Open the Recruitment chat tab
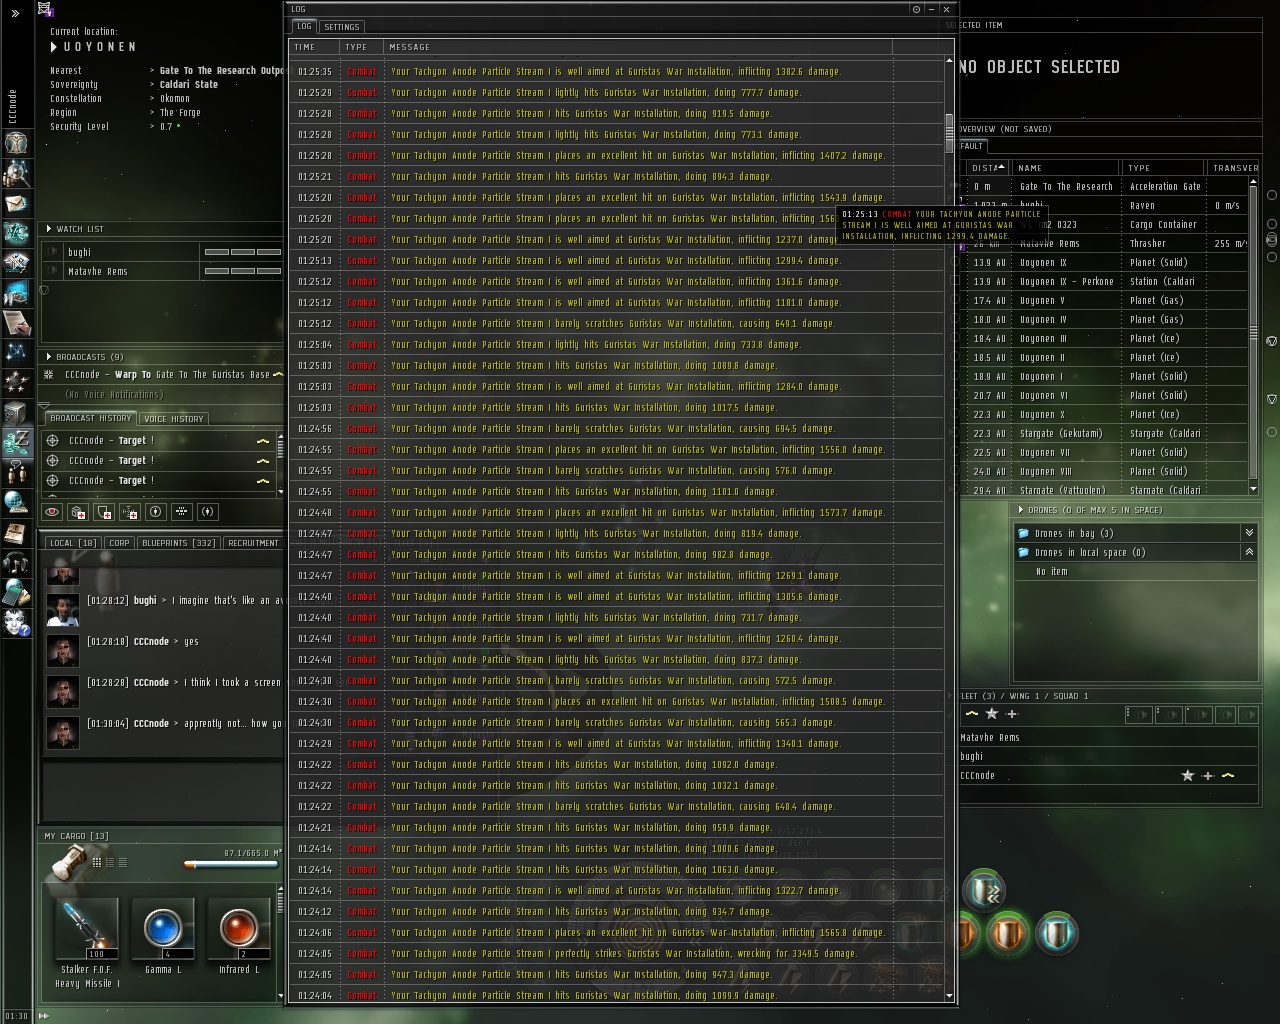 pos(253,543)
